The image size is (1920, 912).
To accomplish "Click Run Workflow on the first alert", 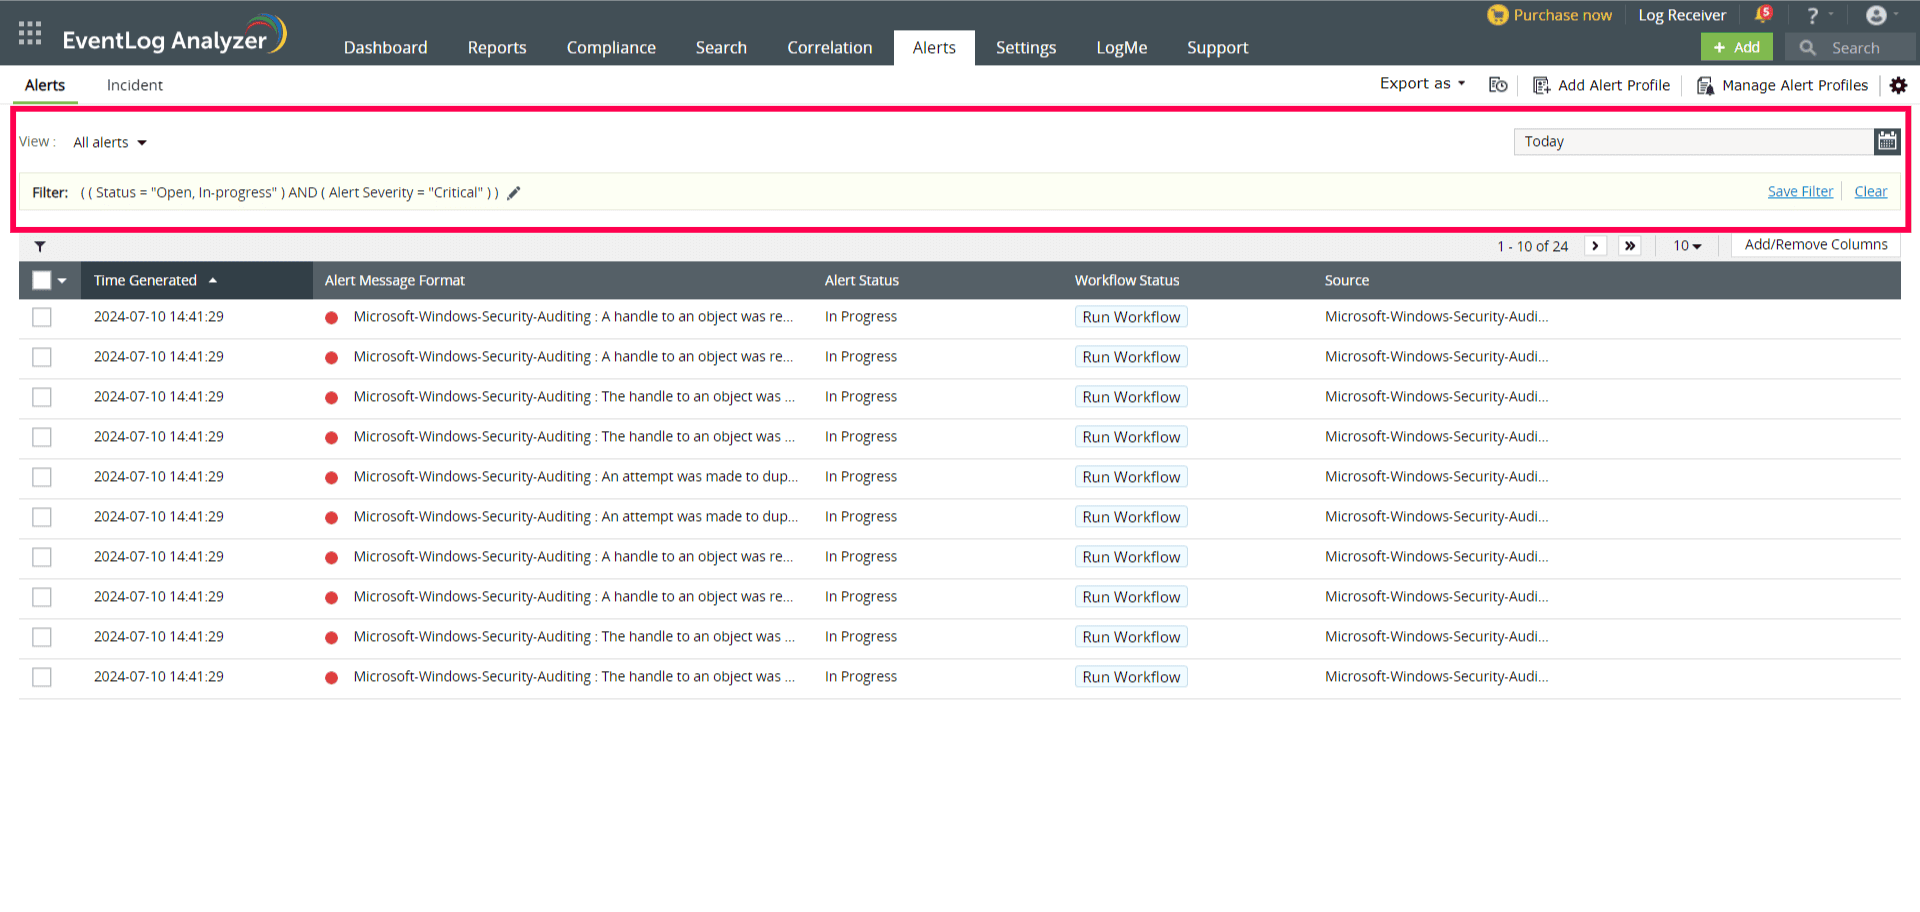I will point(1131,316).
